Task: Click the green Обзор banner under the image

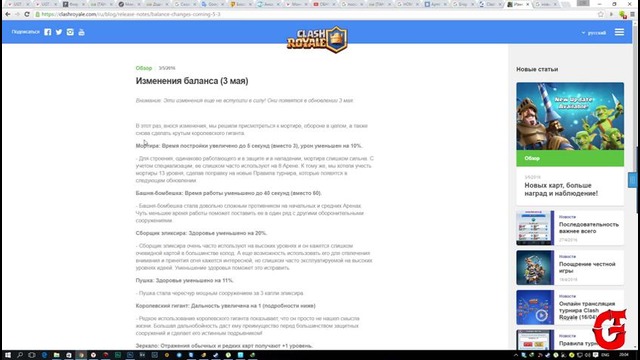Action: click(570, 158)
